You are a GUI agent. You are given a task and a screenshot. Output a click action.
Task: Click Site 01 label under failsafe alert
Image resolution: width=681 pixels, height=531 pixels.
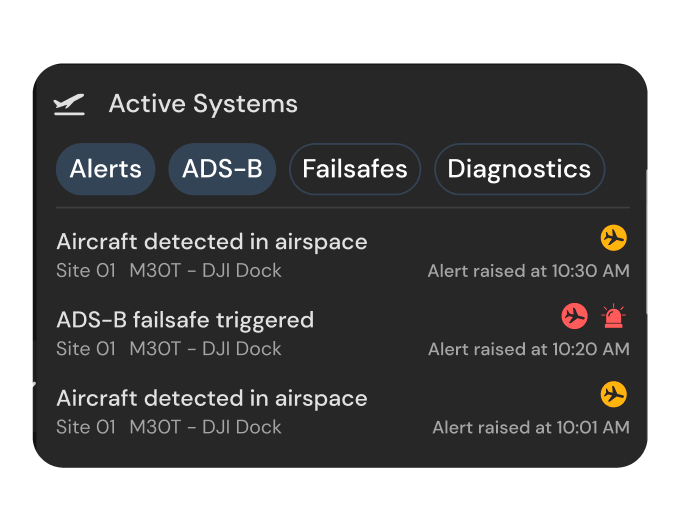click(86, 349)
